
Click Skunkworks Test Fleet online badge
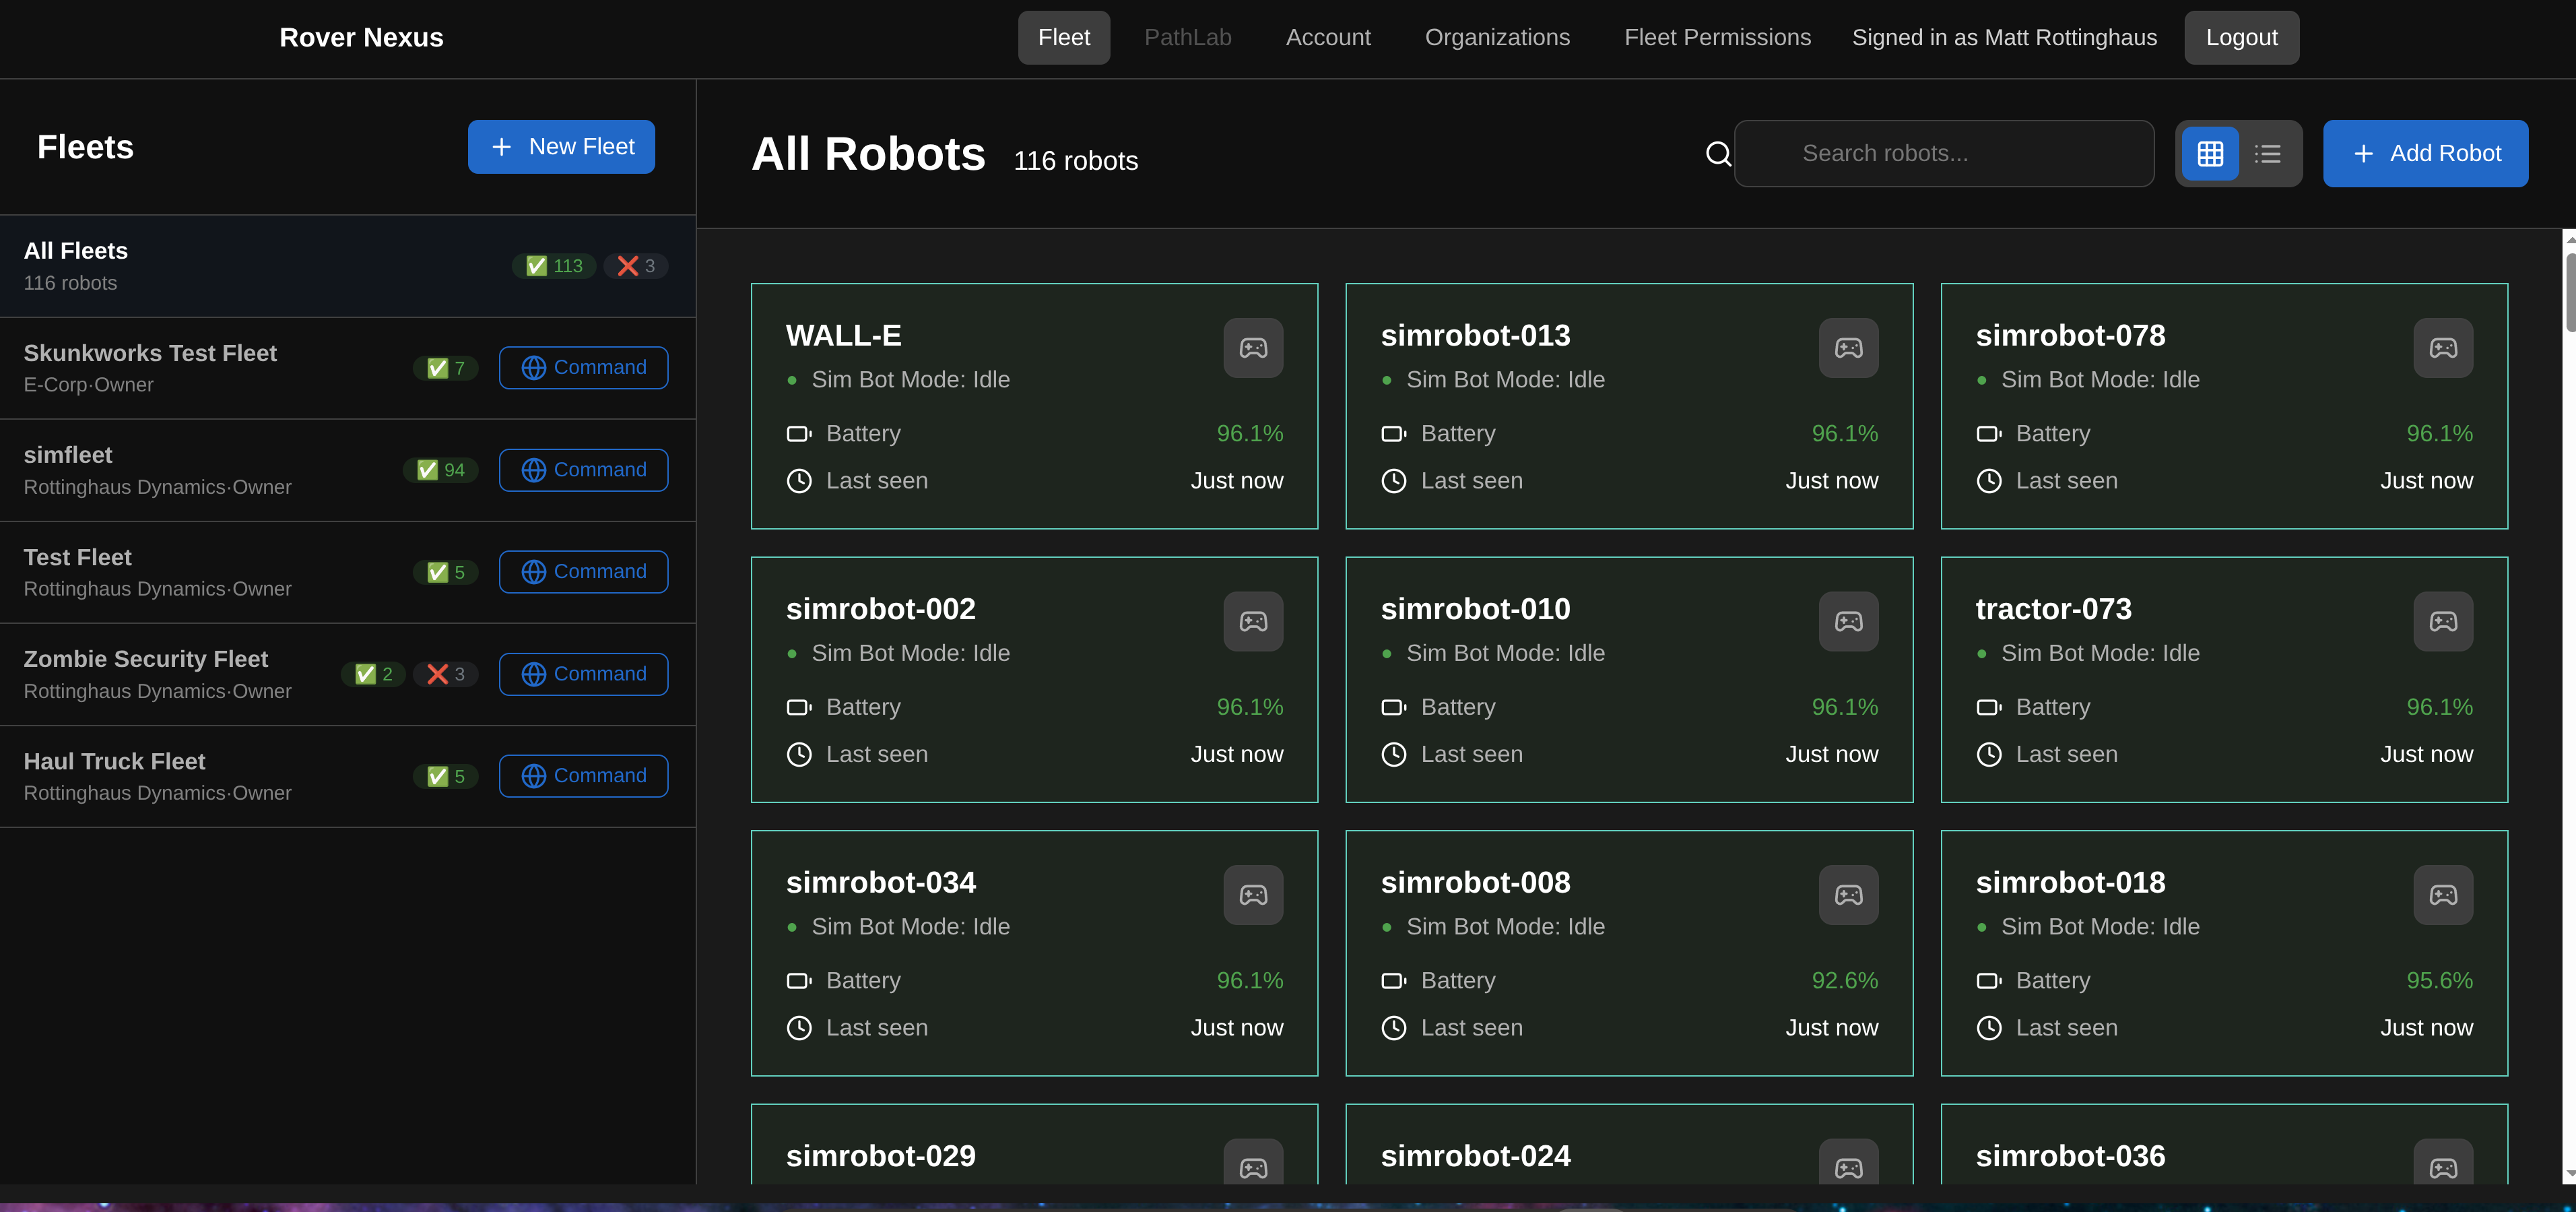(x=446, y=368)
